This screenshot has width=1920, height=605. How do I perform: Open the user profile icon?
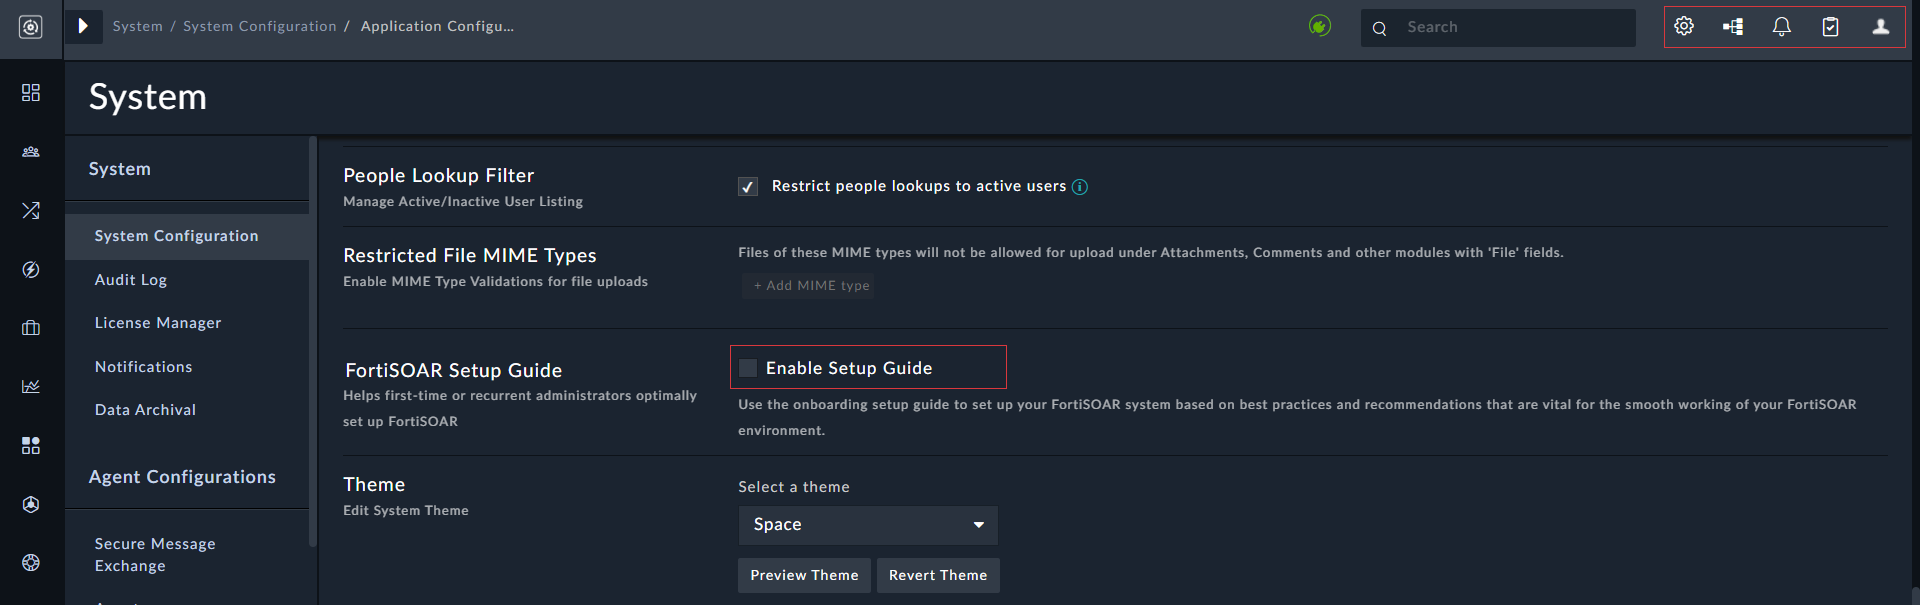pos(1881,27)
